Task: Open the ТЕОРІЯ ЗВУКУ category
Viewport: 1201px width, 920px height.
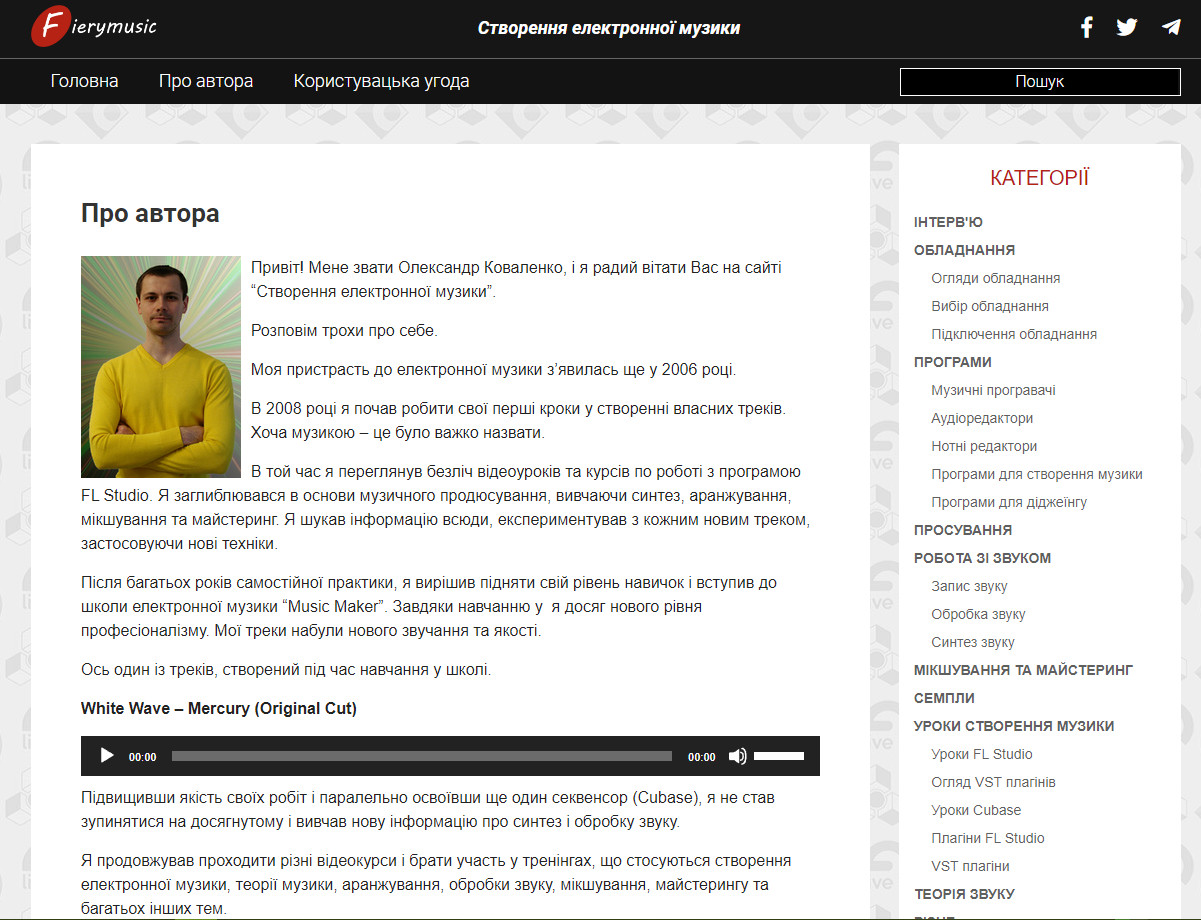Action: pos(964,894)
